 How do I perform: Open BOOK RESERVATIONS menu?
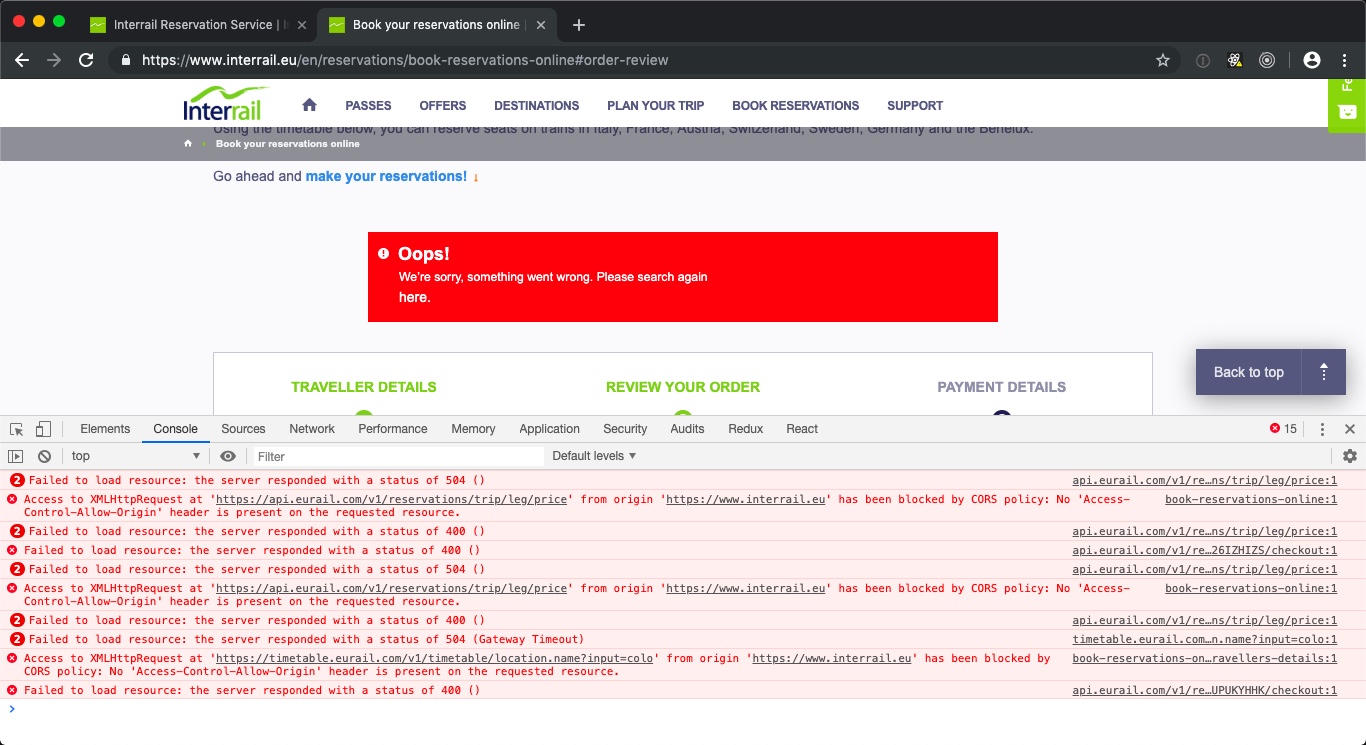(795, 105)
